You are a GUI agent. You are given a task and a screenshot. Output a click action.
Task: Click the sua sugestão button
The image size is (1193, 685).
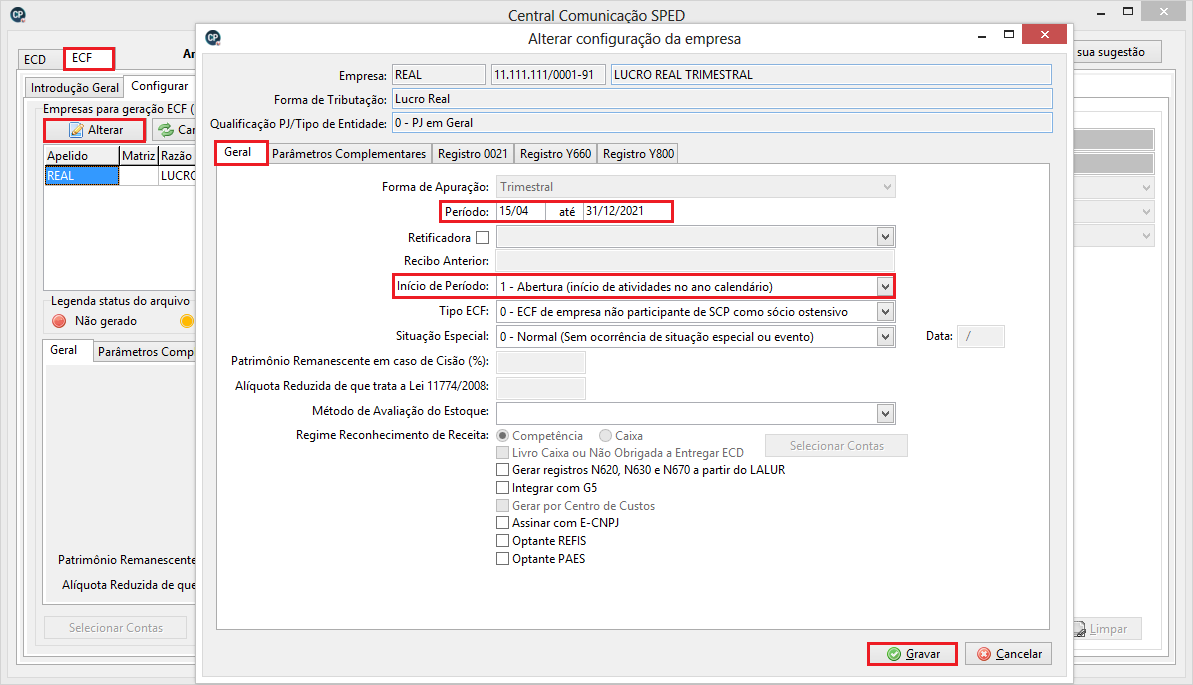(1115, 52)
